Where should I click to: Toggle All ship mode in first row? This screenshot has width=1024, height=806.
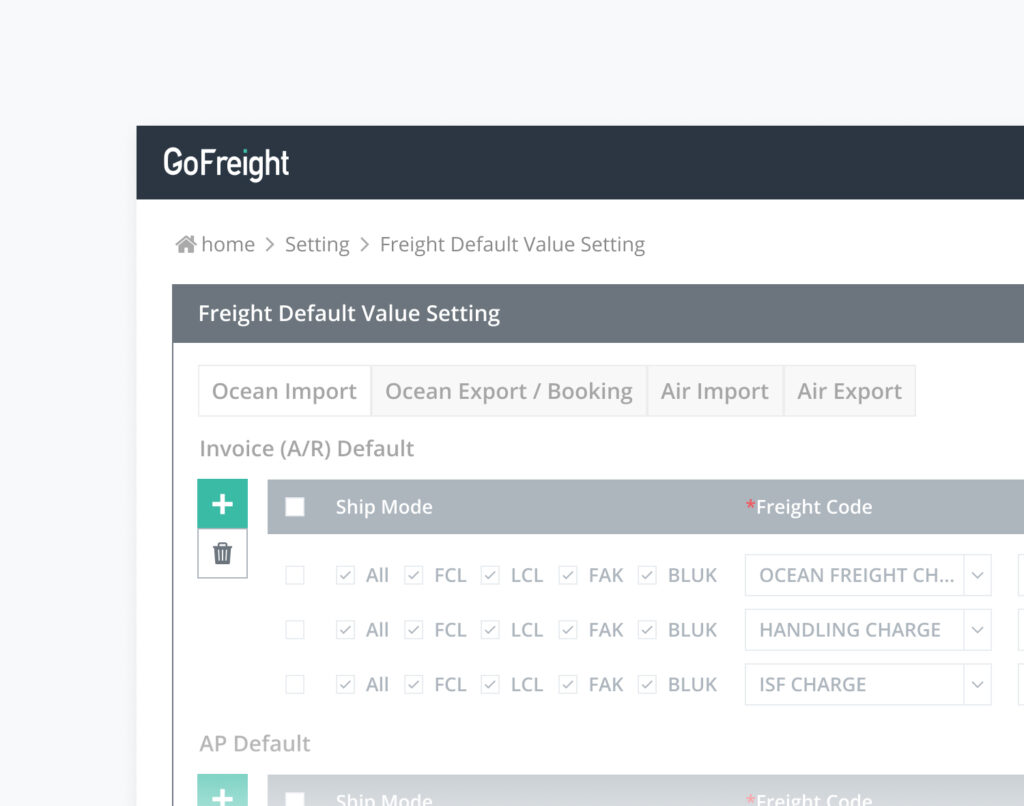(x=345, y=575)
